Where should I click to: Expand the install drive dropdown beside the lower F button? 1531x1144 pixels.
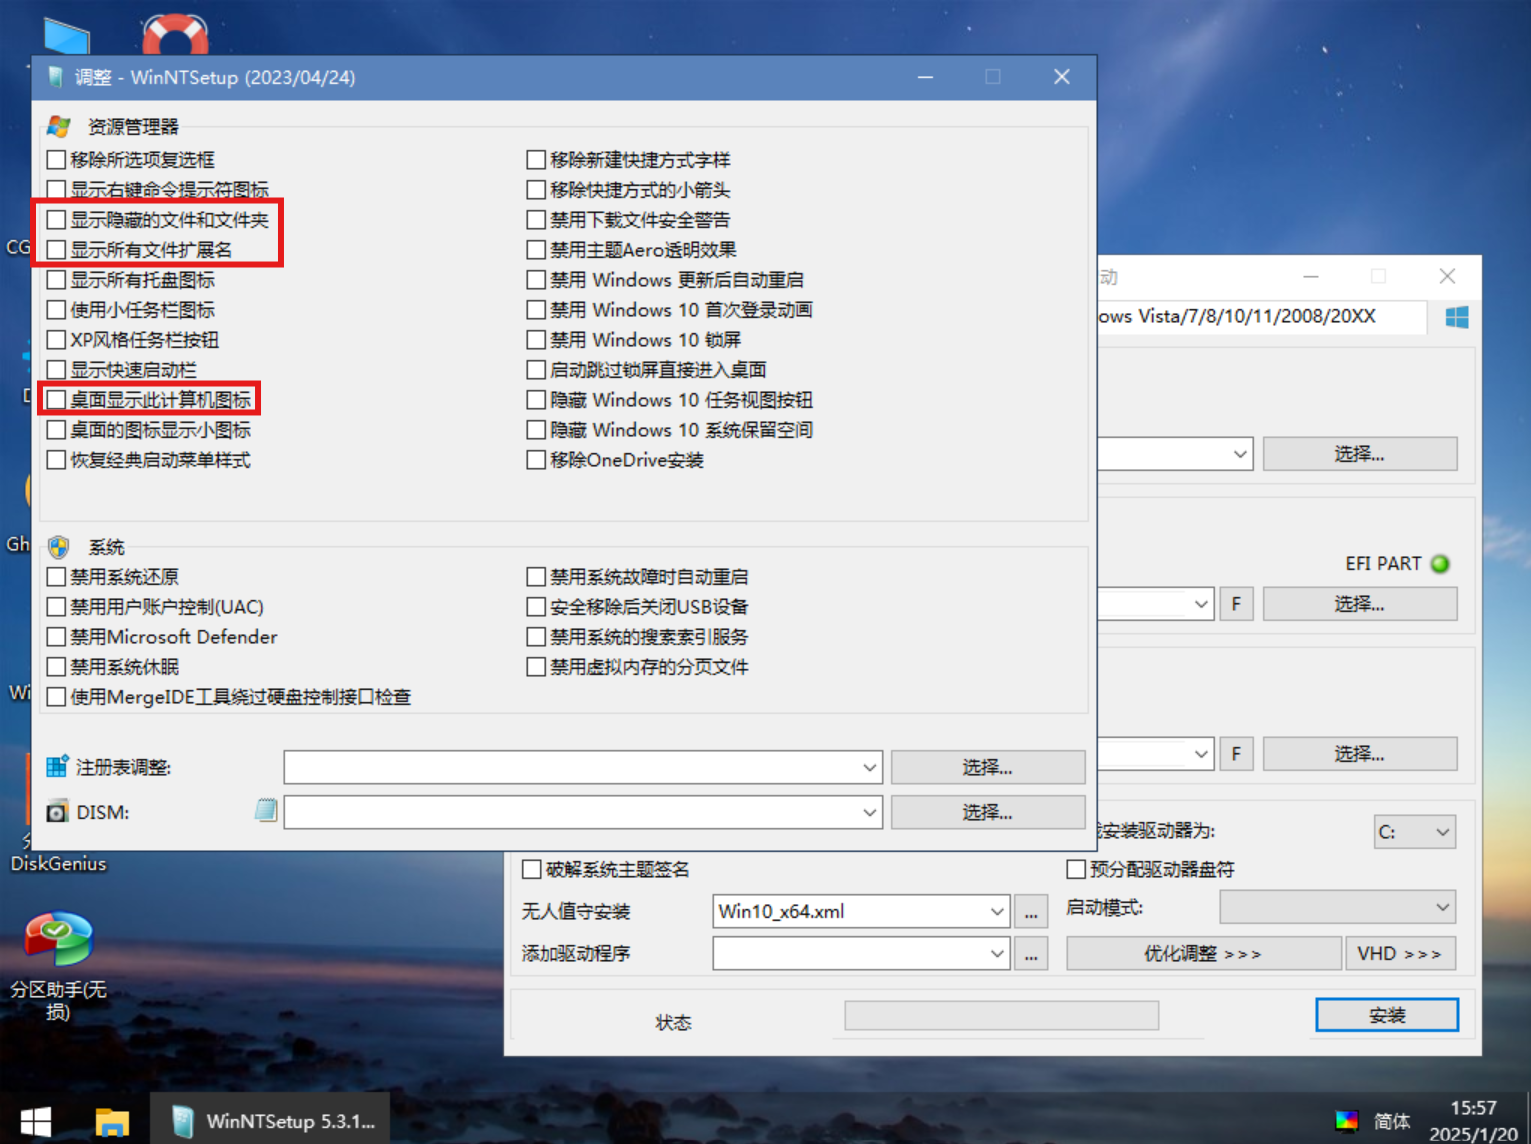[x=1201, y=754]
